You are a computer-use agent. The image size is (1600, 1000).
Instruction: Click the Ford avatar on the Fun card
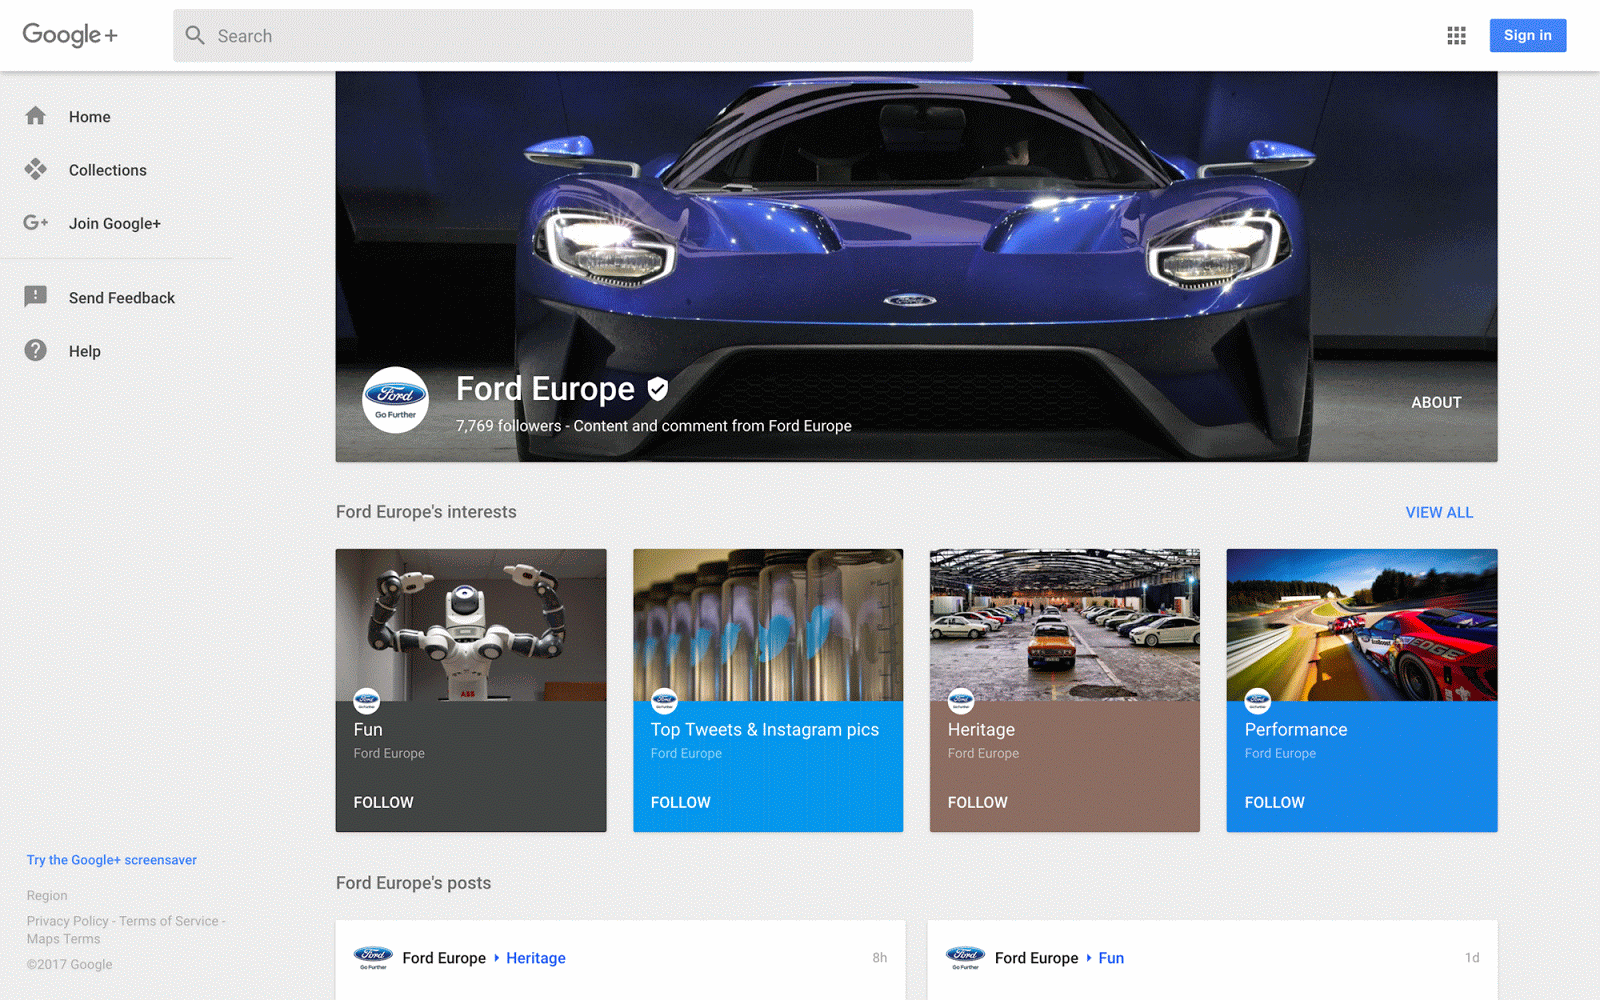(x=367, y=701)
